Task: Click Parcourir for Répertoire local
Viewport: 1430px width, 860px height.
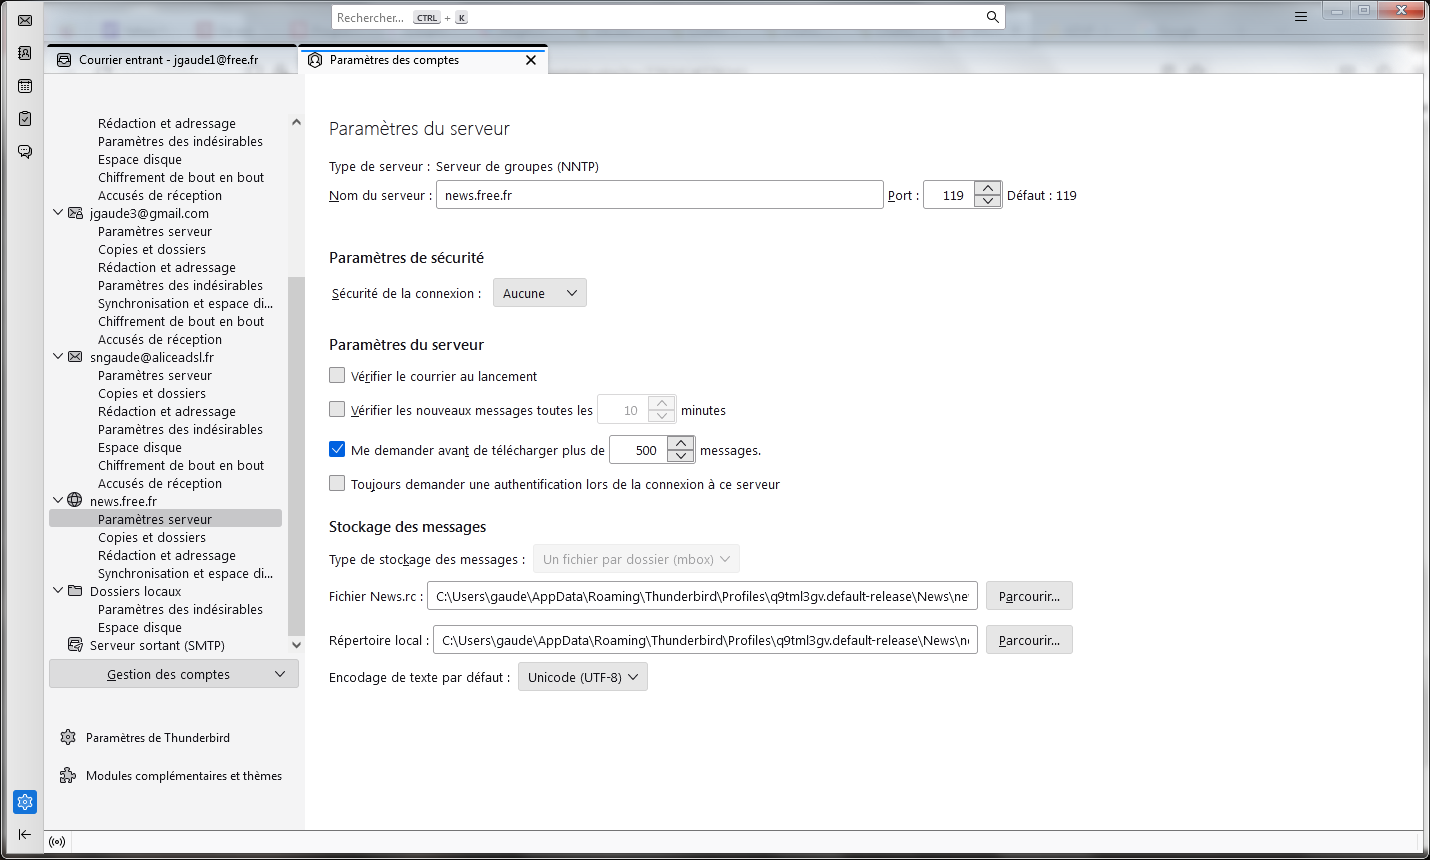Action: tap(1029, 640)
